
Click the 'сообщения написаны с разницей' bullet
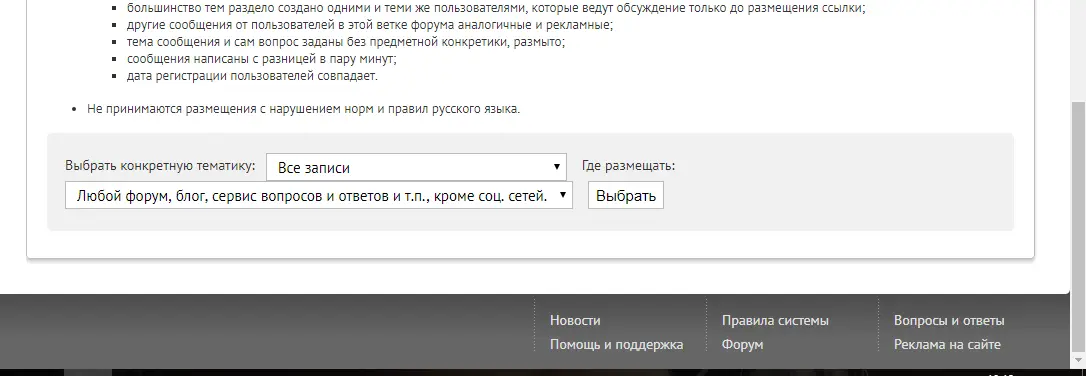tap(262, 59)
